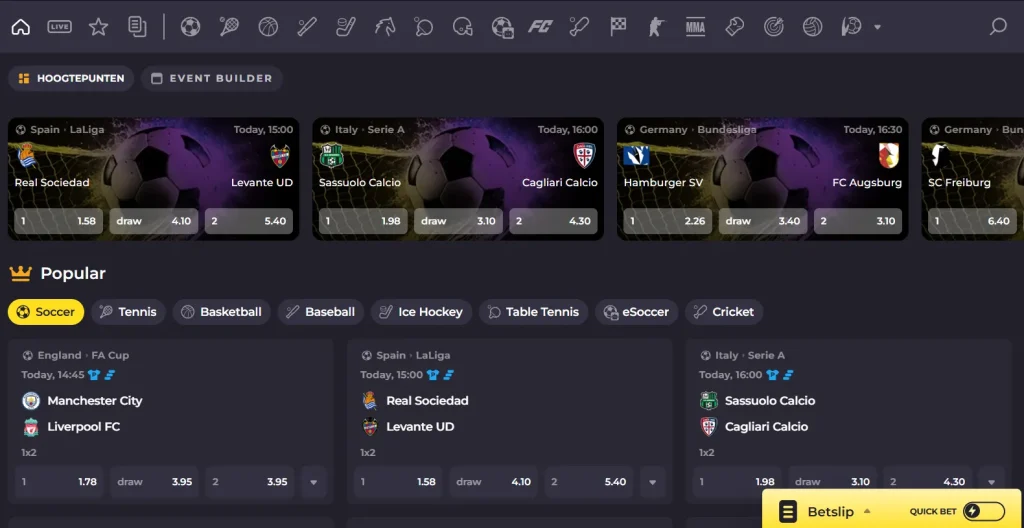Bet draw 3.40 in Hamburger SV banner
The height and width of the screenshot is (528, 1024).
click(763, 221)
